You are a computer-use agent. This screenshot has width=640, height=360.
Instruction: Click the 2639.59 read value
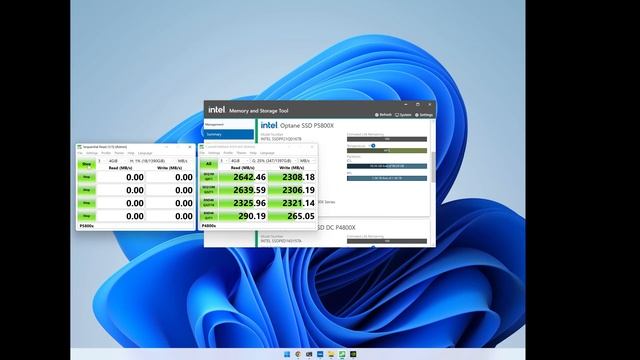pyautogui.click(x=243, y=190)
